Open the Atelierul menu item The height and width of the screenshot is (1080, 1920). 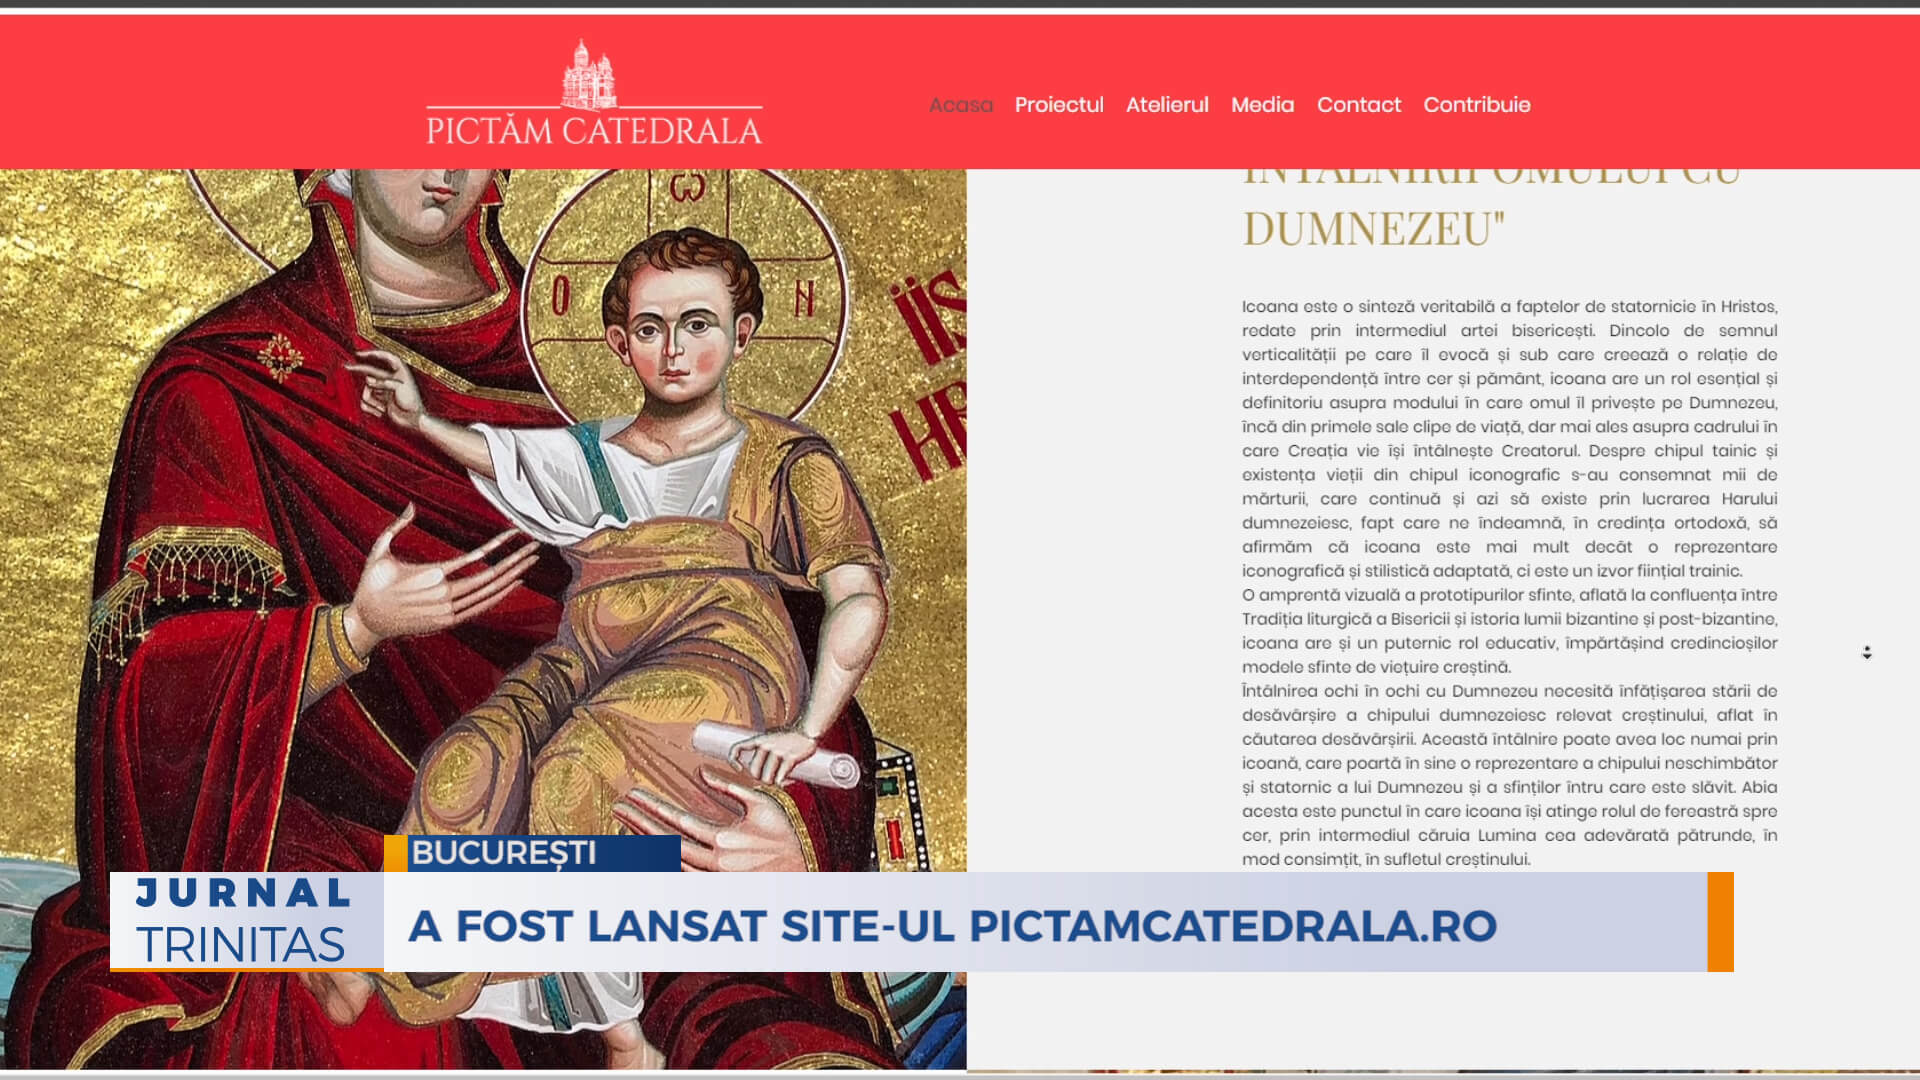[x=1167, y=105]
